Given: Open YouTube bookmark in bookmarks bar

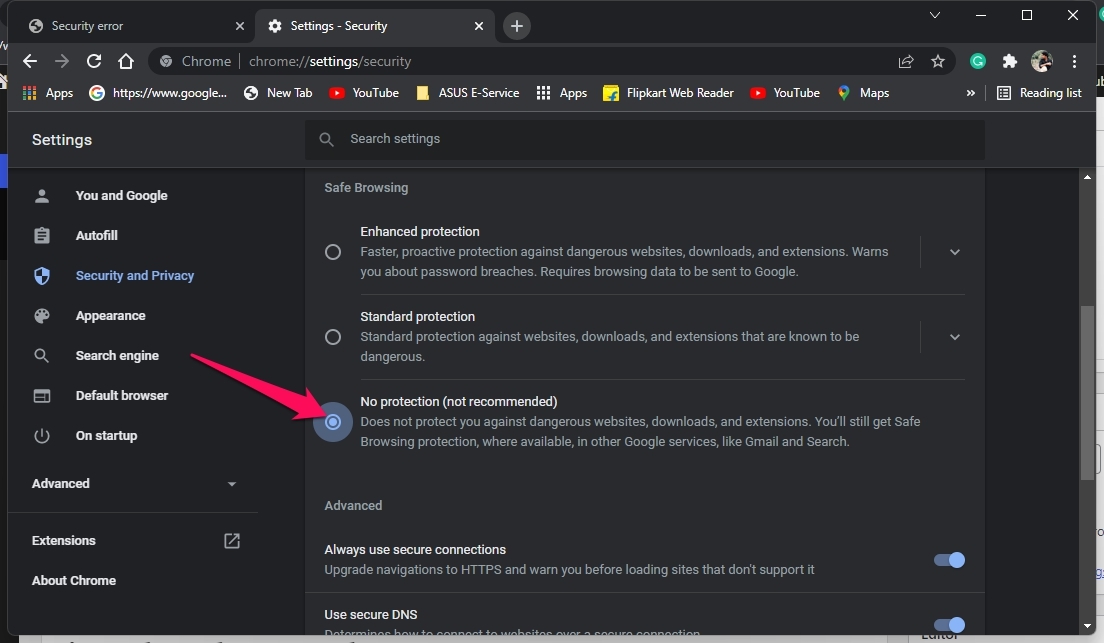Looking at the screenshot, I should tap(364, 93).
